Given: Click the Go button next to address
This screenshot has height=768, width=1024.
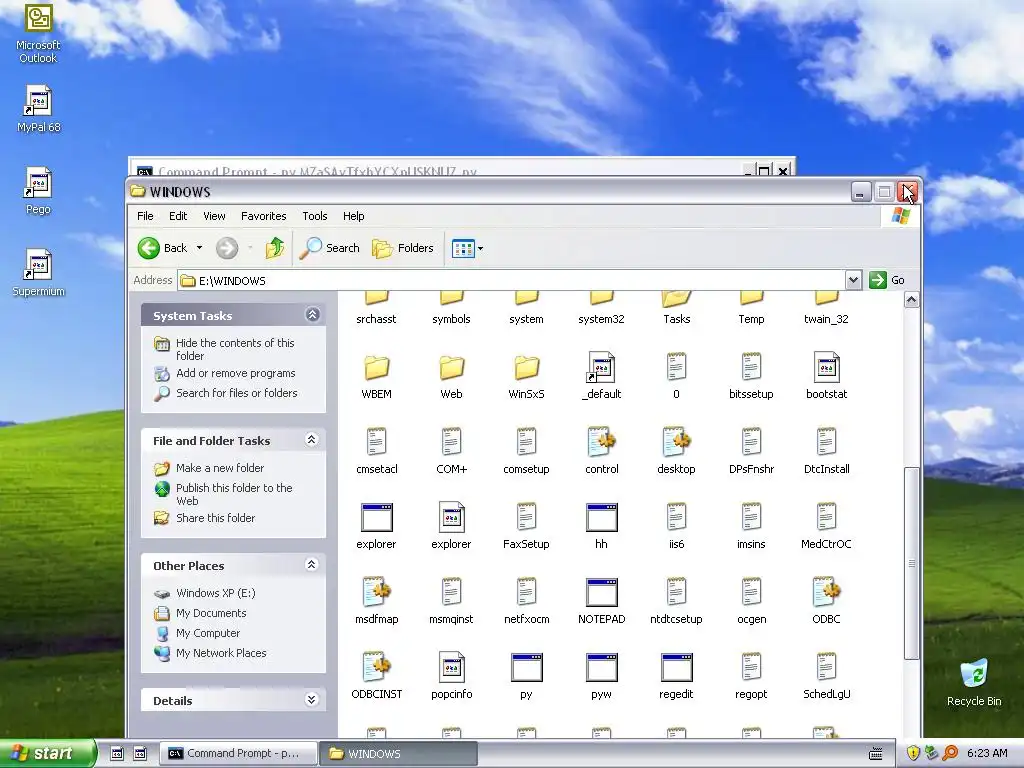Looking at the screenshot, I should tap(887, 280).
